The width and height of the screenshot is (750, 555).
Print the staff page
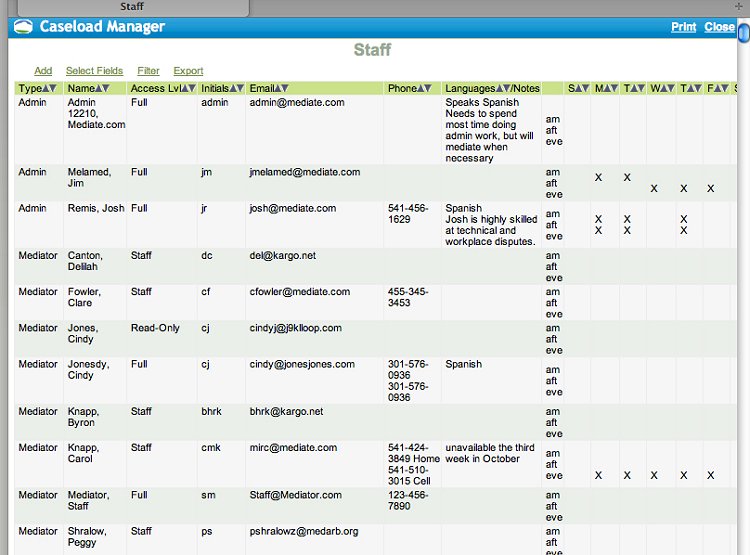[684, 27]
